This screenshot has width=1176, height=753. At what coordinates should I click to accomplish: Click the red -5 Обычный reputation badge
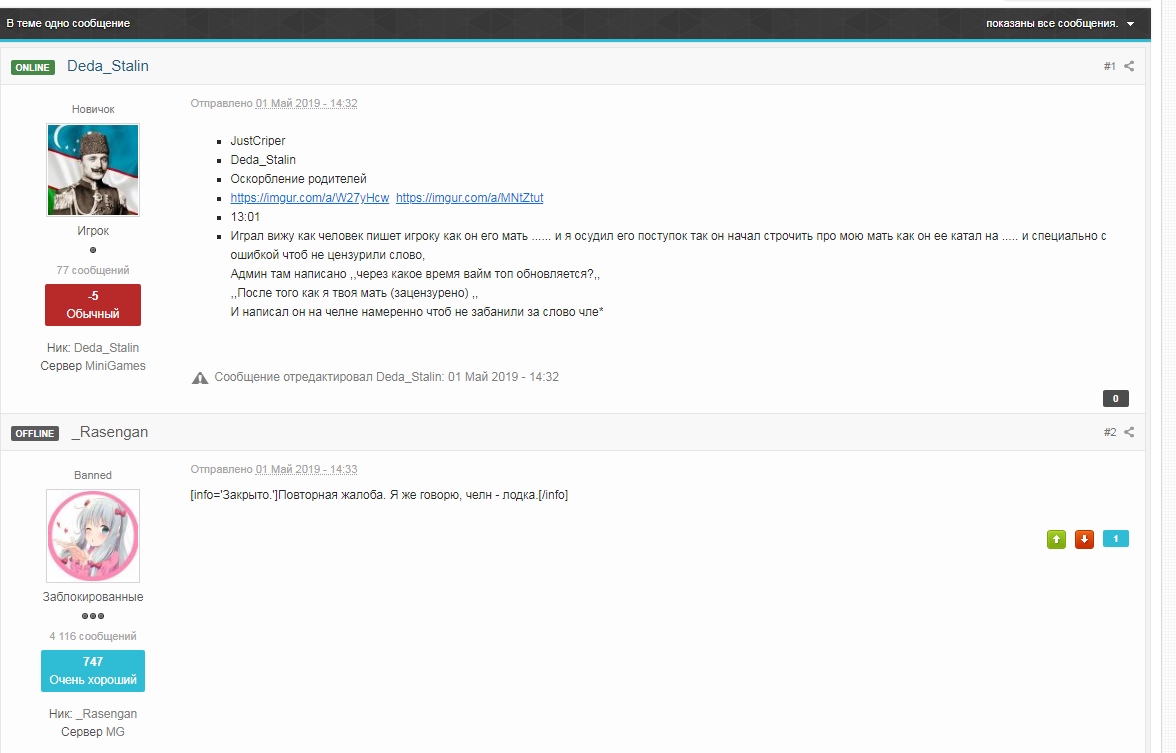(x=93, y=305)
